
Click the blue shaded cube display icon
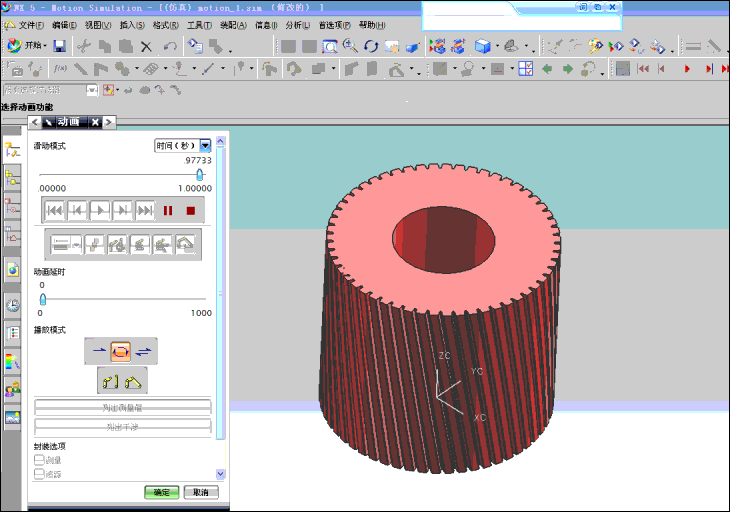tap(483, 46)
